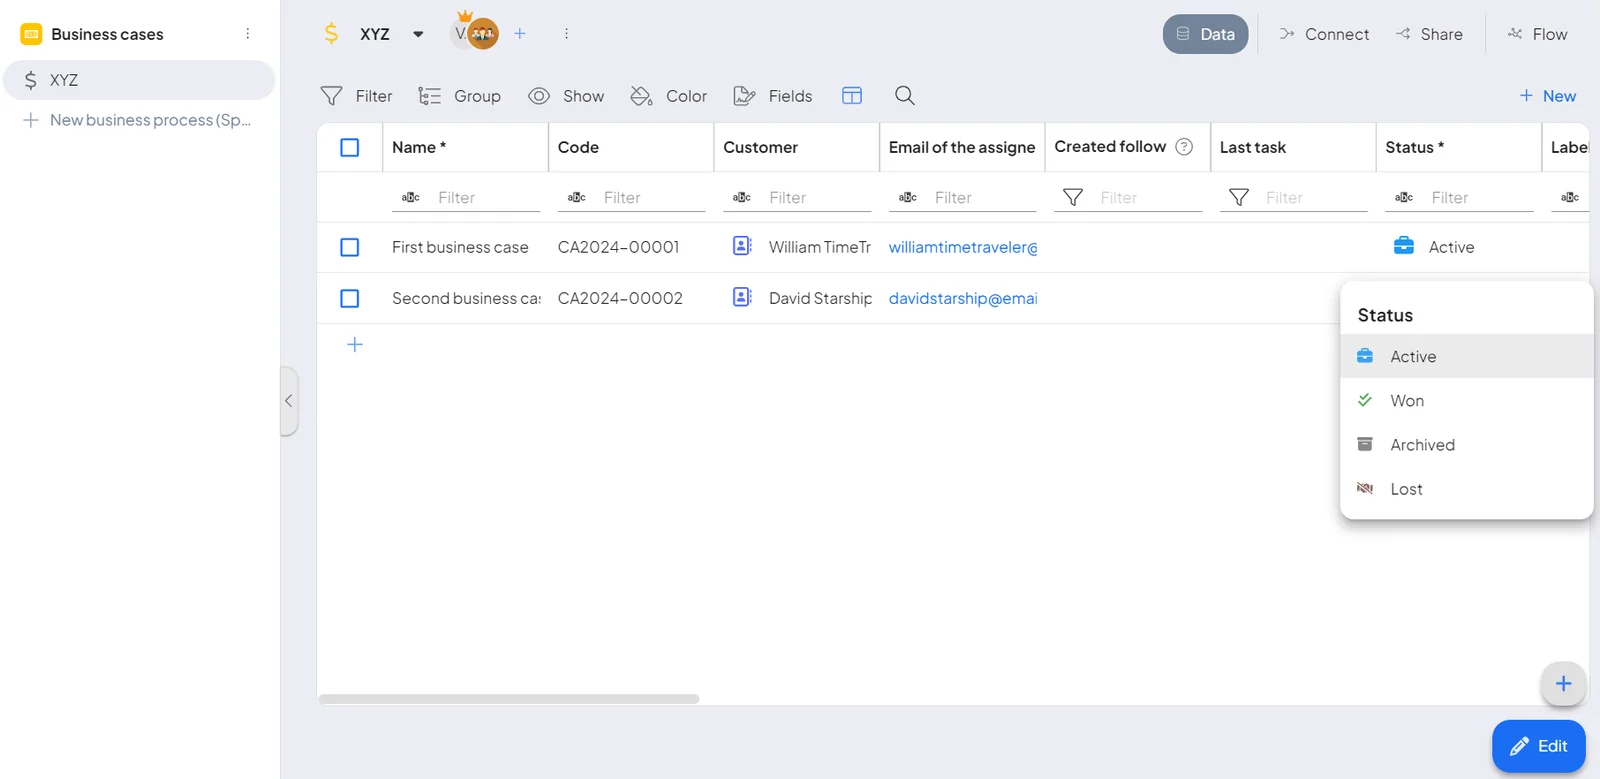Tick the select-all header checkbox

(350, 148)
